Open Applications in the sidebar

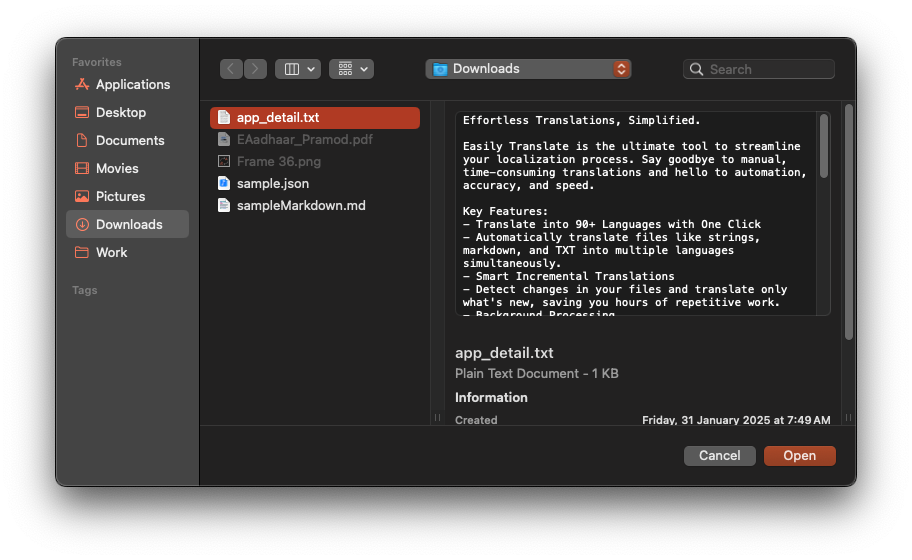tap(127, 84)
